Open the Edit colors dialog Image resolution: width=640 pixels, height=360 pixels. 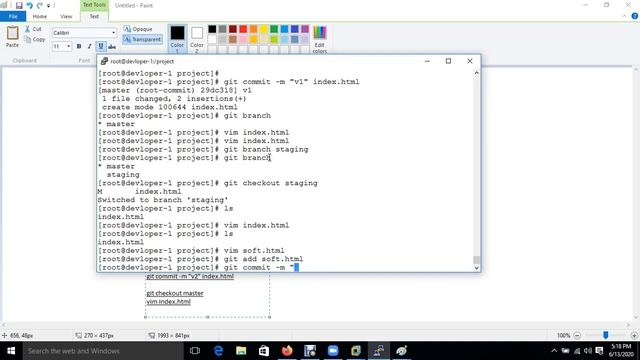tap(320, 39)
